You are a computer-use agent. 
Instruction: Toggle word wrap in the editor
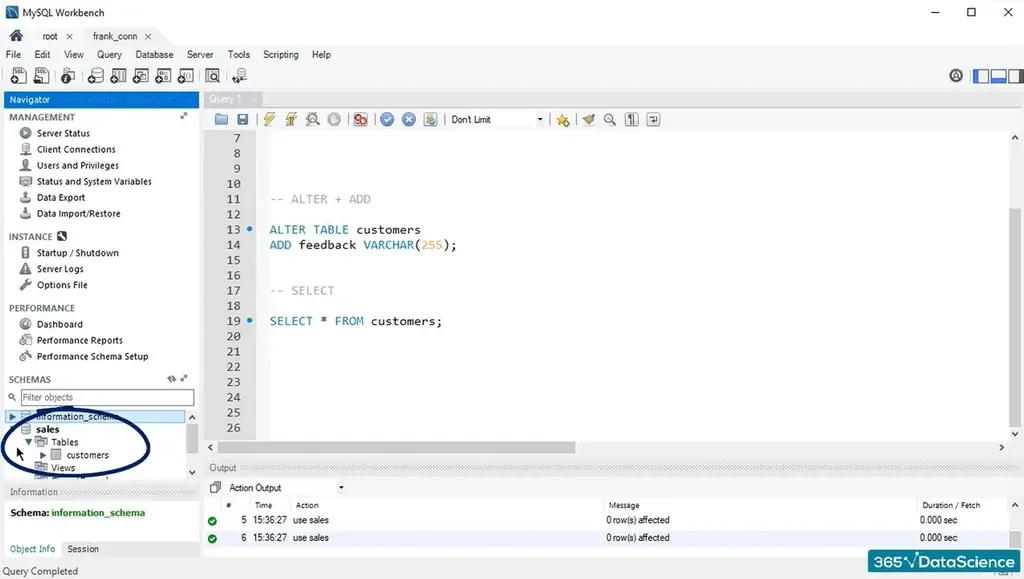click(x=654, y=119)
